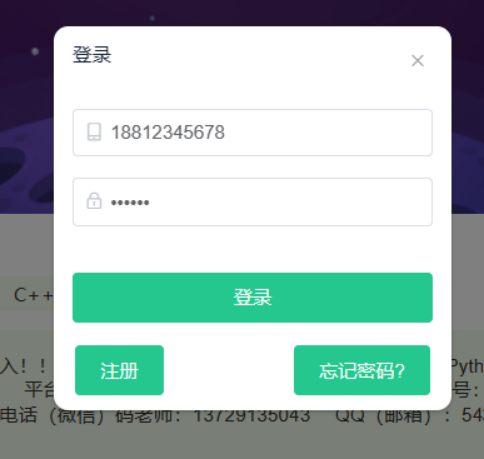Click the 忘记密码? button
This screenshot has height=459, width=484.
coord(362,370)
